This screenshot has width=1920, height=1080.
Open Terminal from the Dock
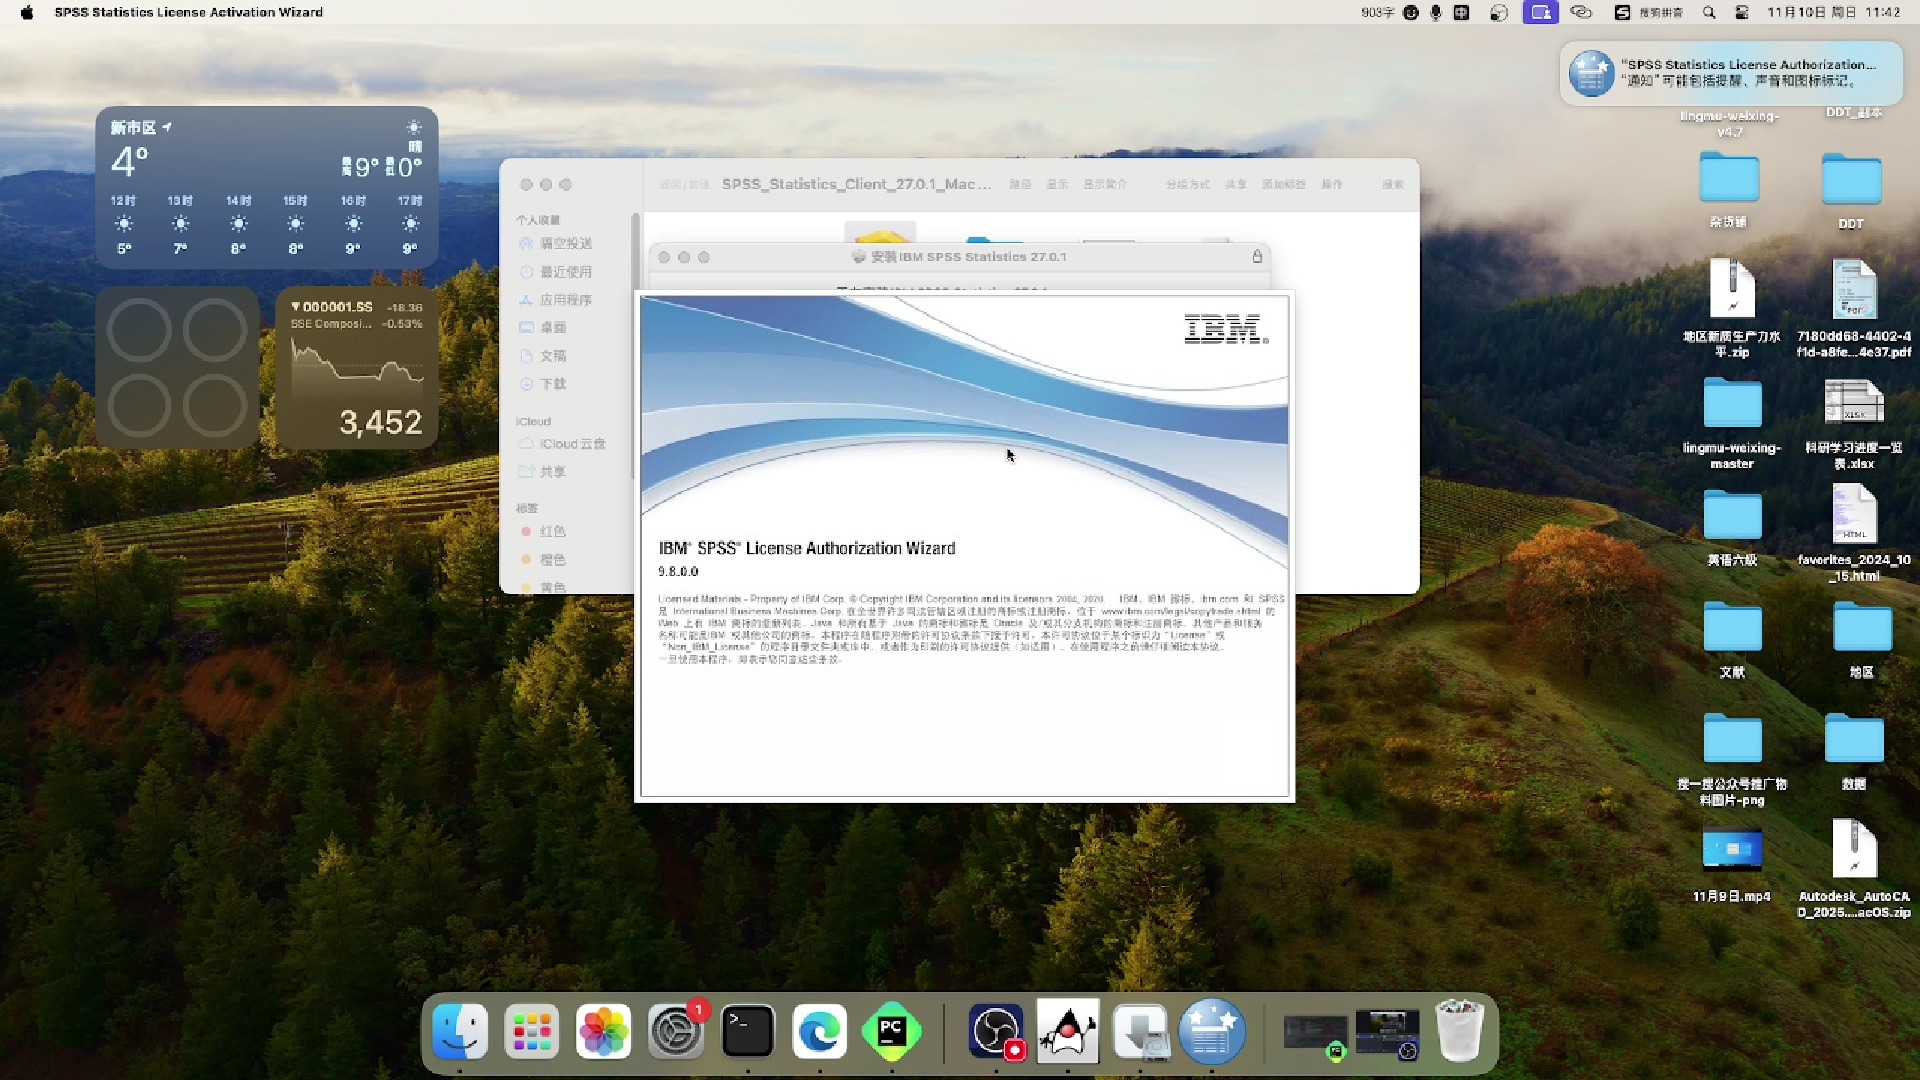click(x=748, y=1031)
